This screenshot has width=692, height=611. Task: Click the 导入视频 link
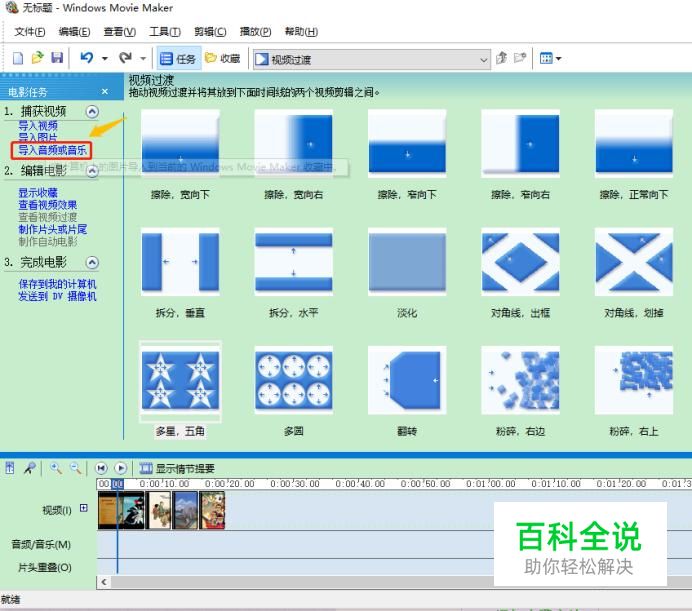(38, 126)
